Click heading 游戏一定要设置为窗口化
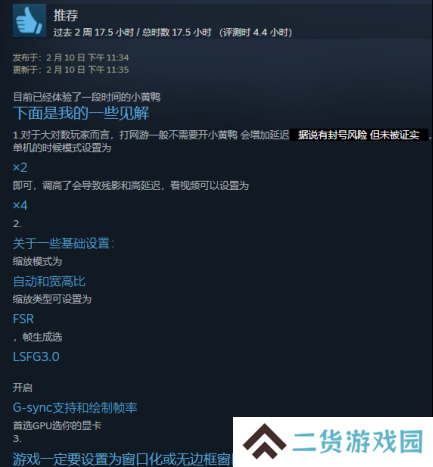 click(123, 459)
